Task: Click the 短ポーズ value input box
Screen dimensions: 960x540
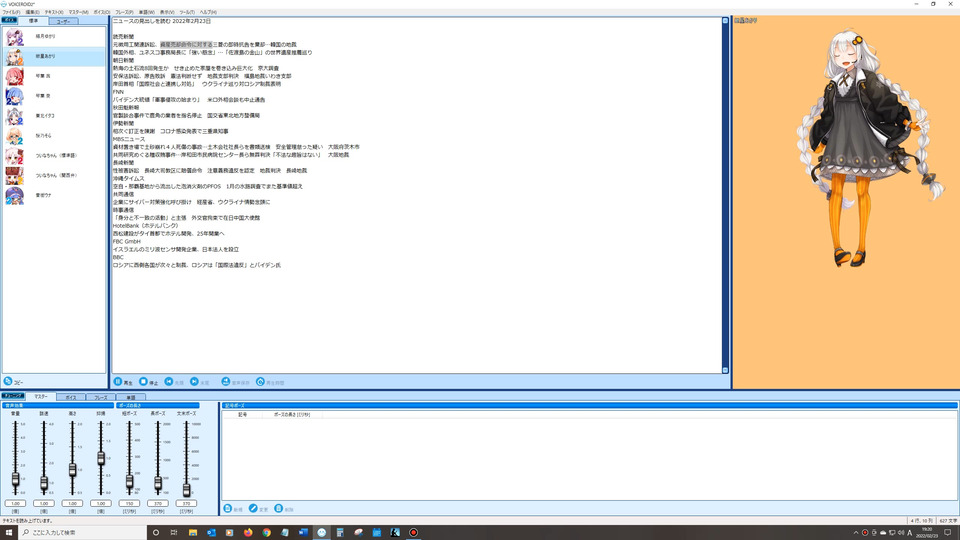Action: pyautogui.click(x=129, y=503)
